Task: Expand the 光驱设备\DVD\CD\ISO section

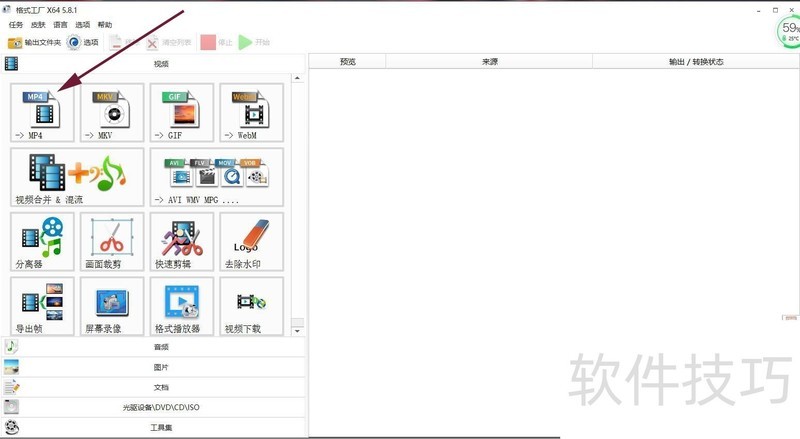Action: (x=154, y=407)
